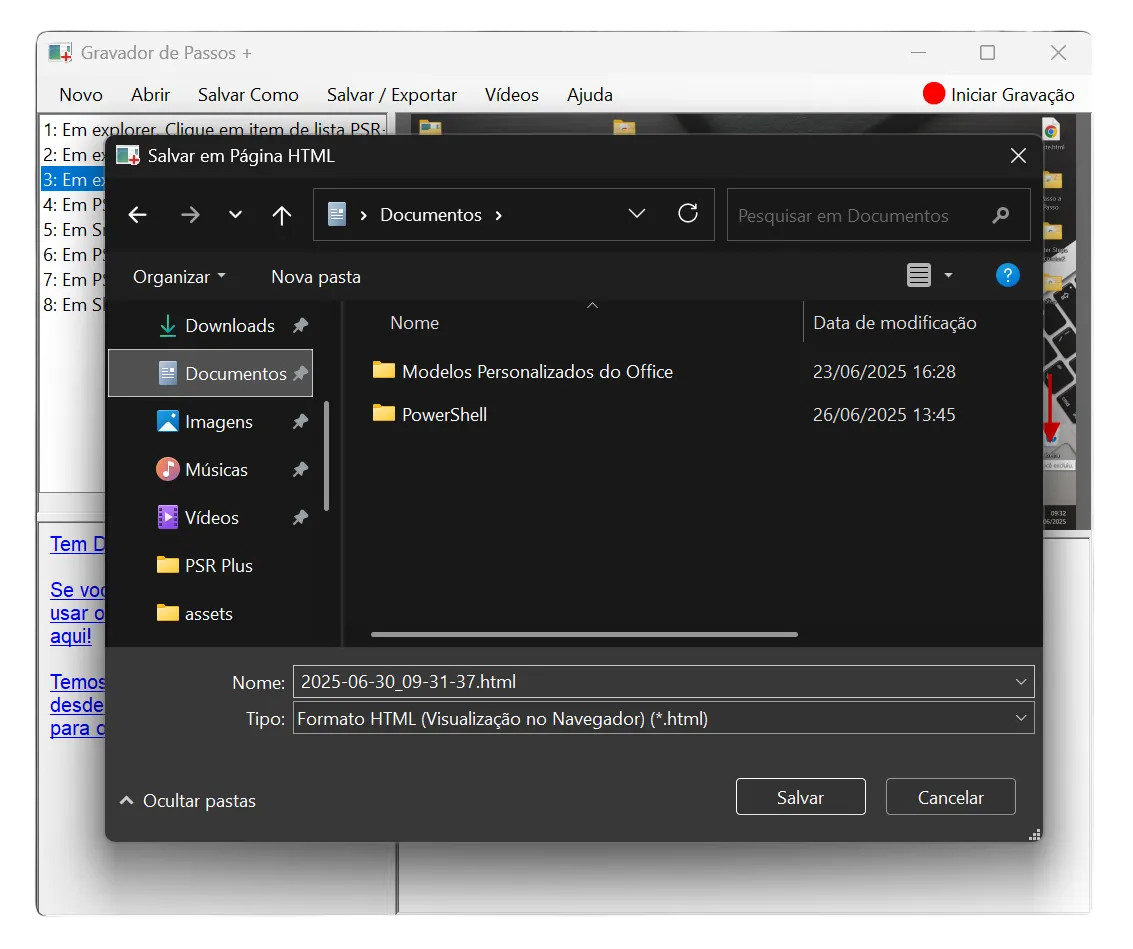Open the Ajuda menu
This screenshot has width=1133, height=949.
tap(589, 95)
